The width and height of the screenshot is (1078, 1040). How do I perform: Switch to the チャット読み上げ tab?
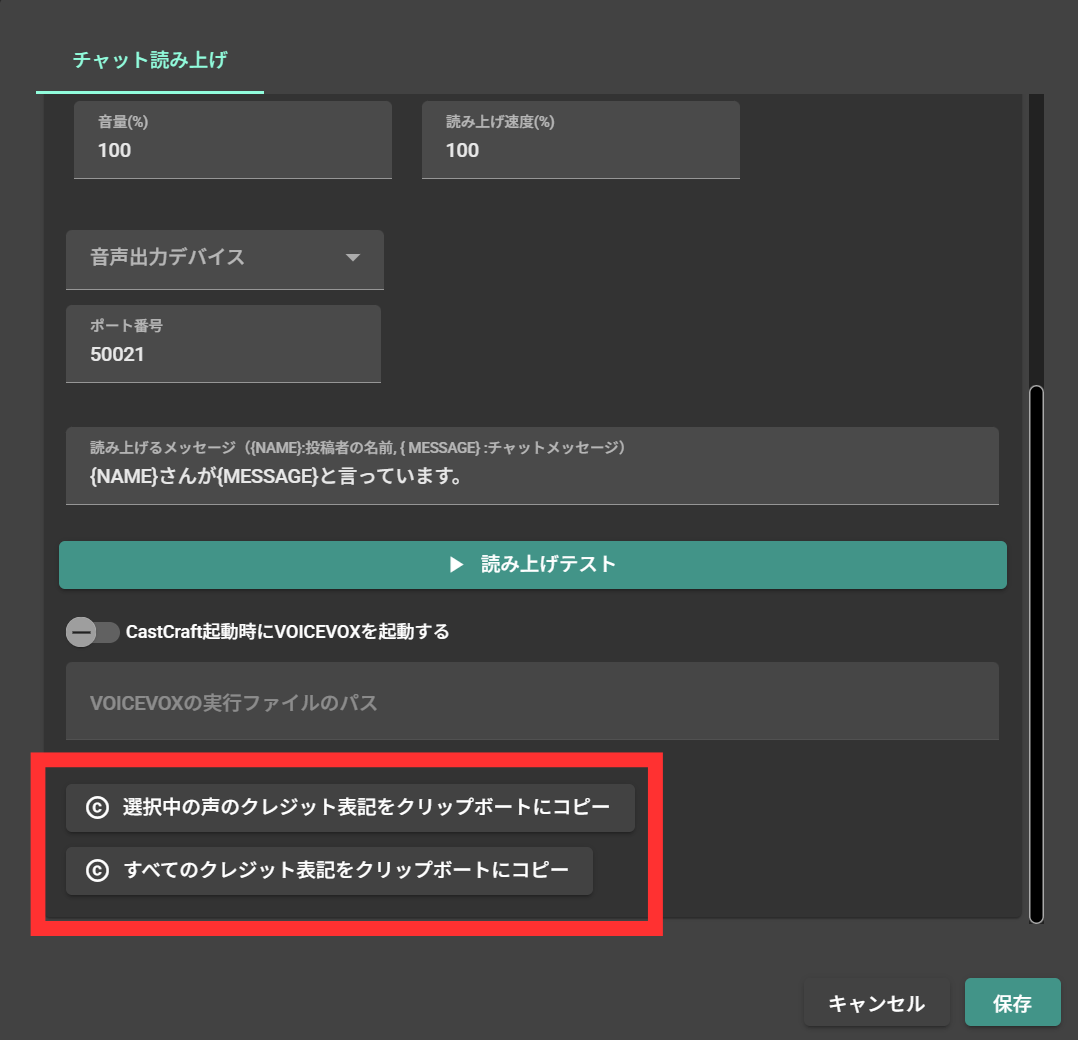(148, 59)
